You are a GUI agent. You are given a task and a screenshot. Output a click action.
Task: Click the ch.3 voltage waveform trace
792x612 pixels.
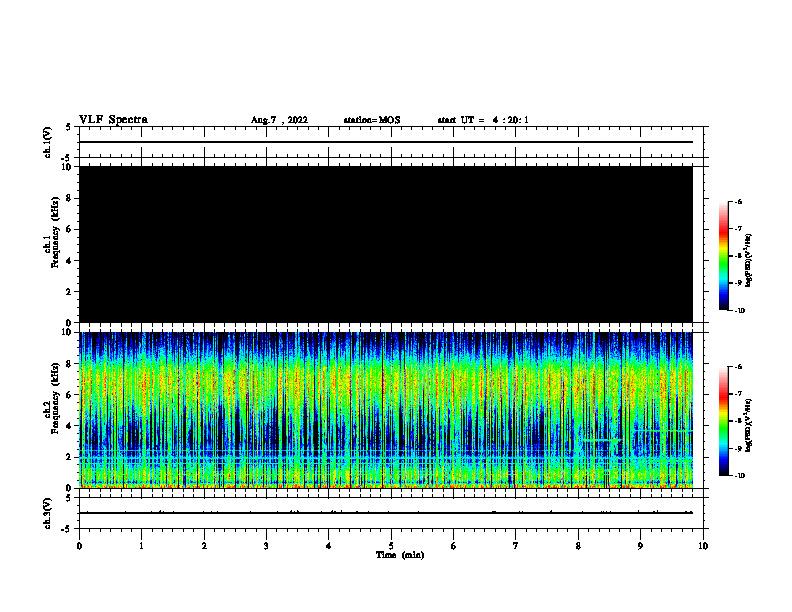click(386, 513)
